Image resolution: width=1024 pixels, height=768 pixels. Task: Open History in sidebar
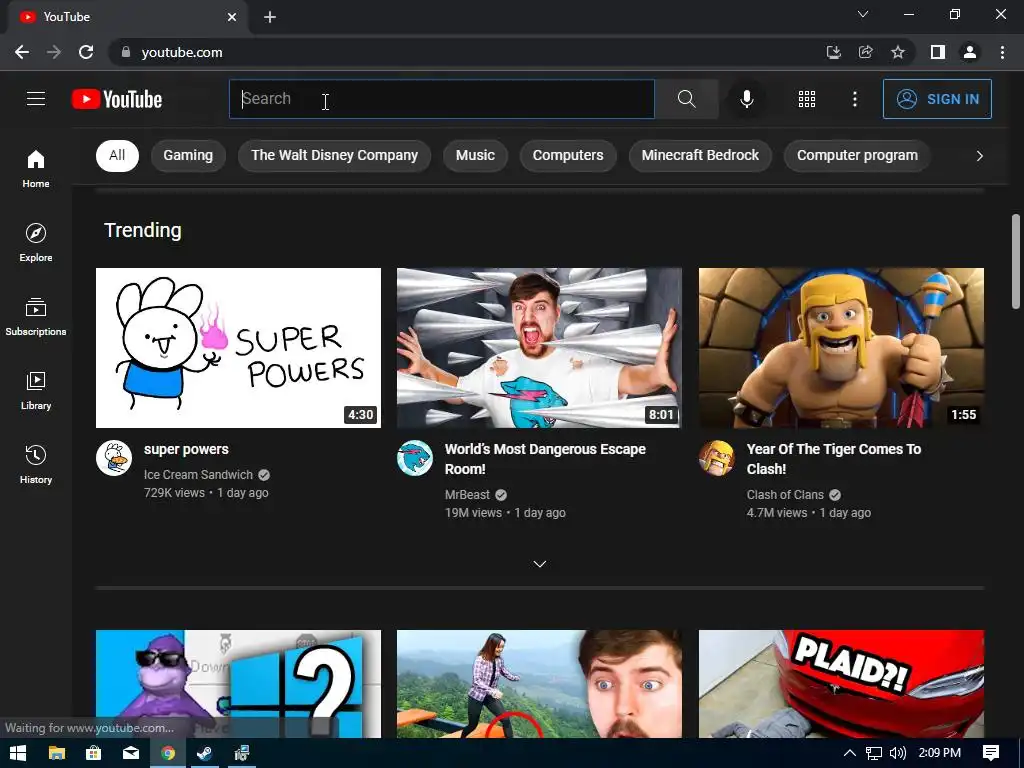click(36, 464)
